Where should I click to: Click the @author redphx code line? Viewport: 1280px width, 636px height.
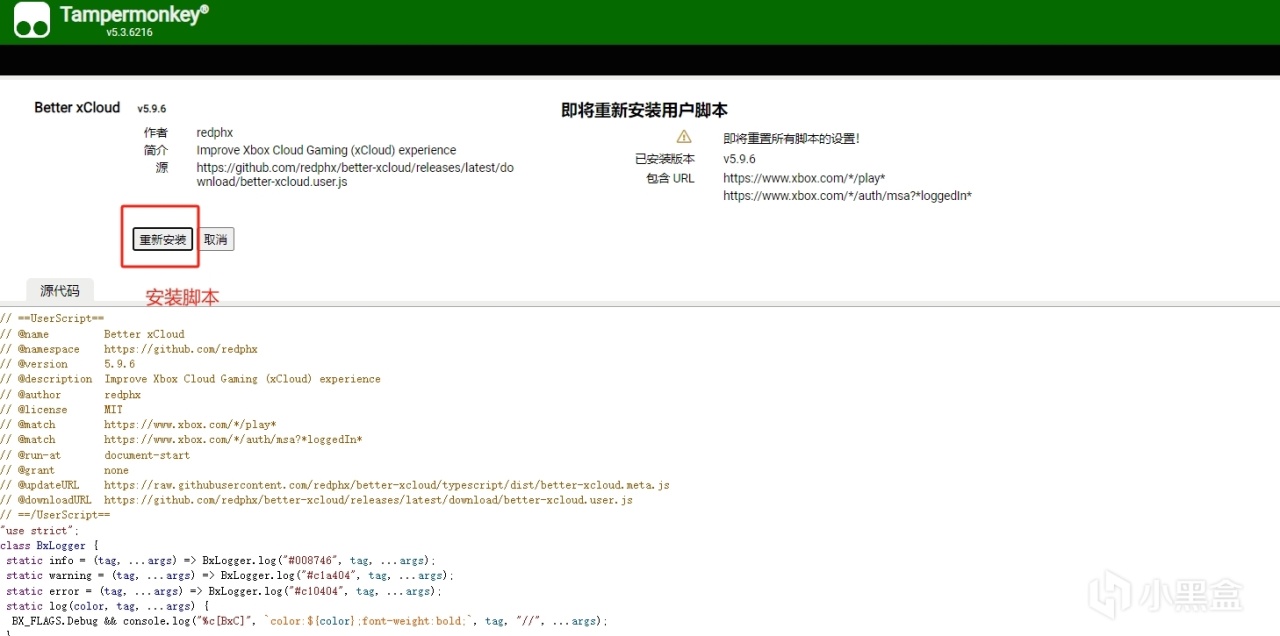73,395
